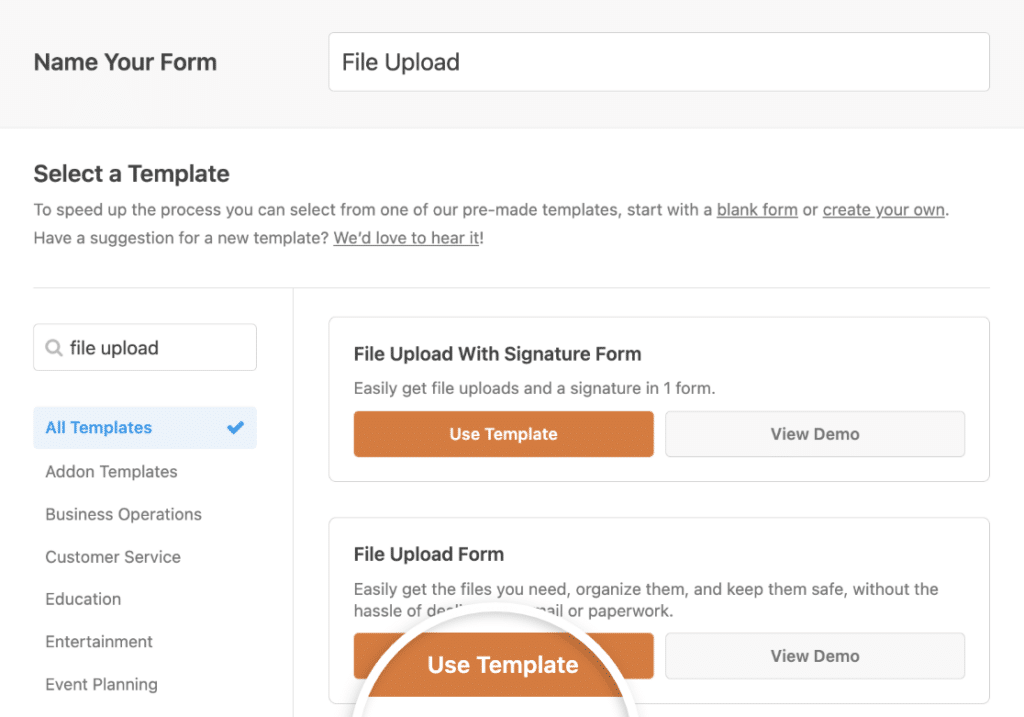Open the blank form link
Viewport: 1024px width, 717px height.
pyautogui.click(x=757, y=210)
